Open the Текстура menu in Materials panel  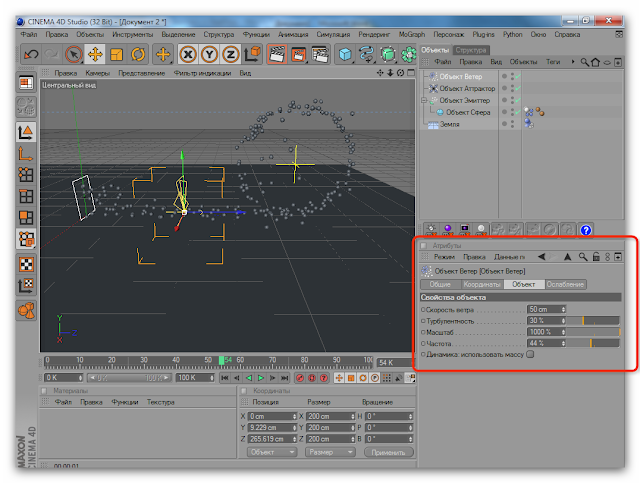(160, 402)
